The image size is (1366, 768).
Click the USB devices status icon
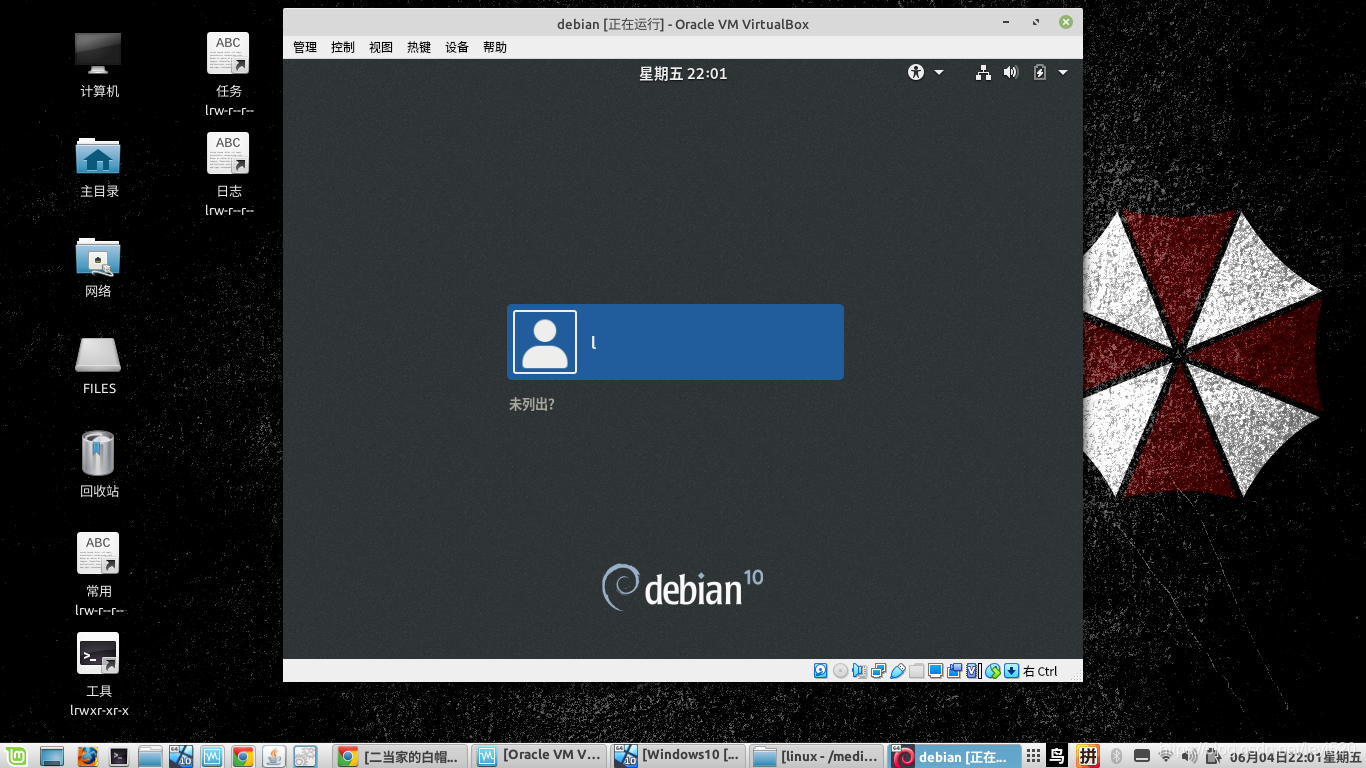coord(898,671)
